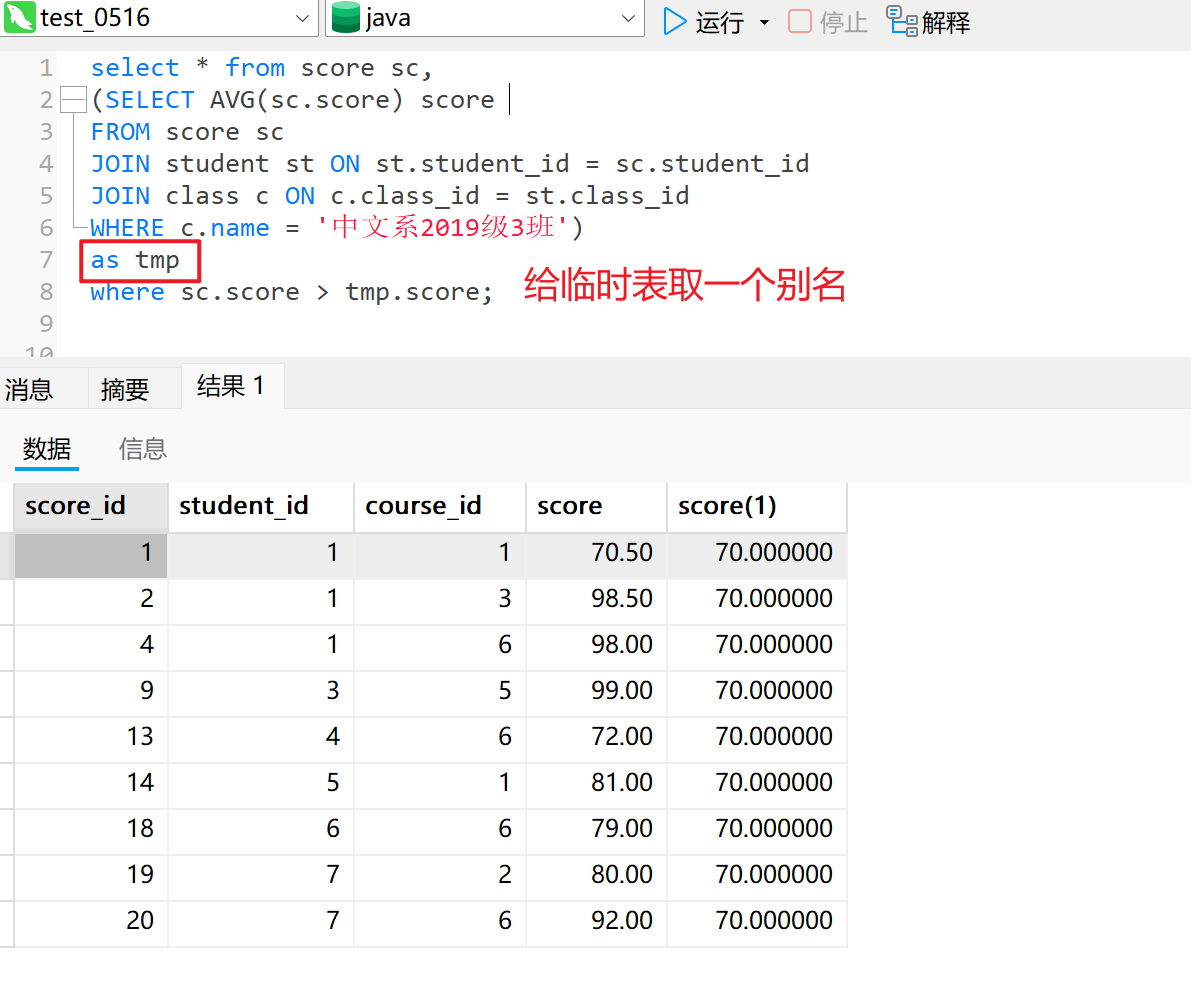
Task: Click 'tmp' alias on line 7
Action: 157,260
